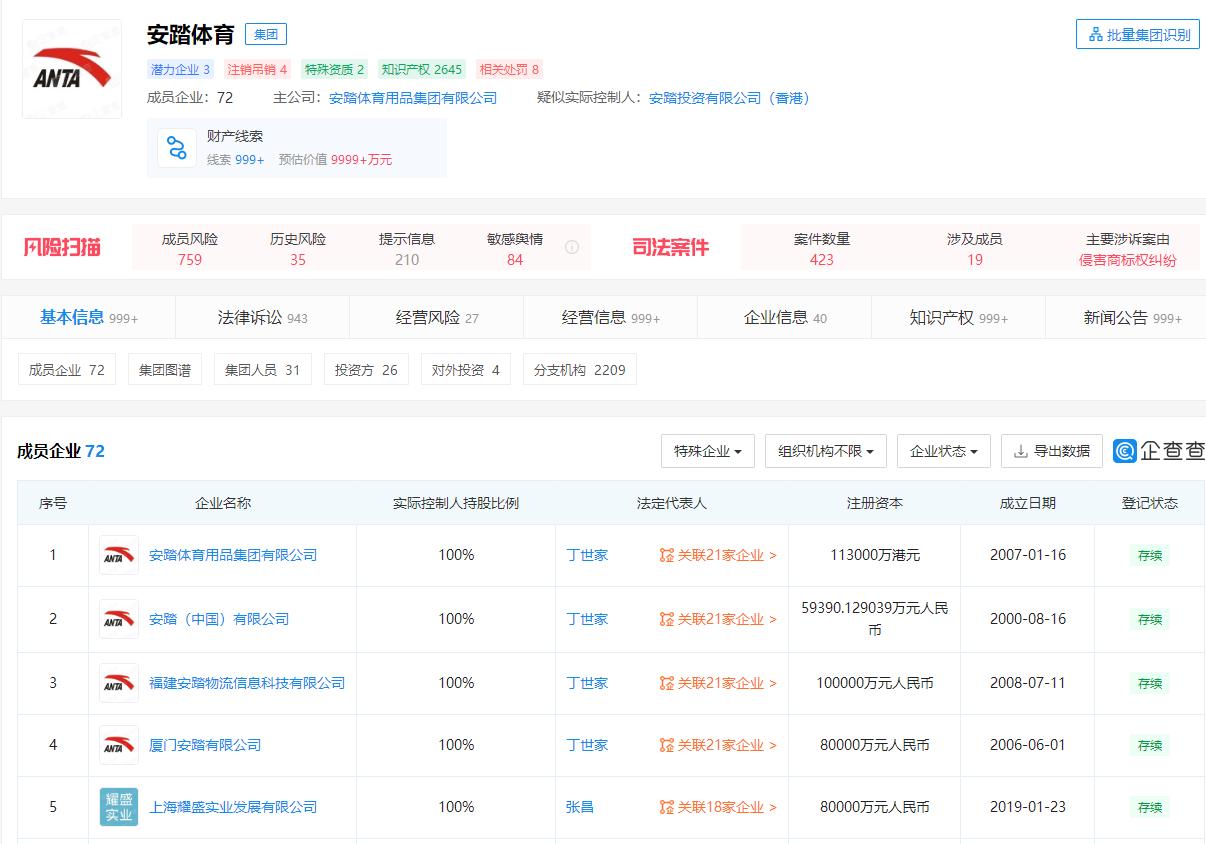Click the red 风险扫描 label icon
Viewport: 1206px width, 844px height.
(61, 248)
